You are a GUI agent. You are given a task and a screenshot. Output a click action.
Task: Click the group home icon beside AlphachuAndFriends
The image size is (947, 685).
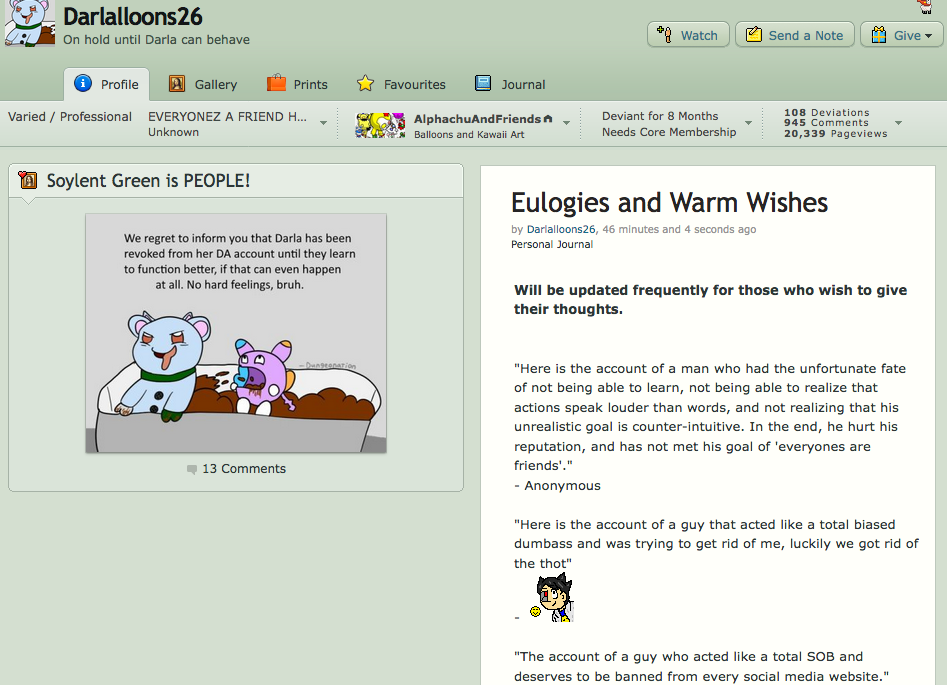[548, 119]
